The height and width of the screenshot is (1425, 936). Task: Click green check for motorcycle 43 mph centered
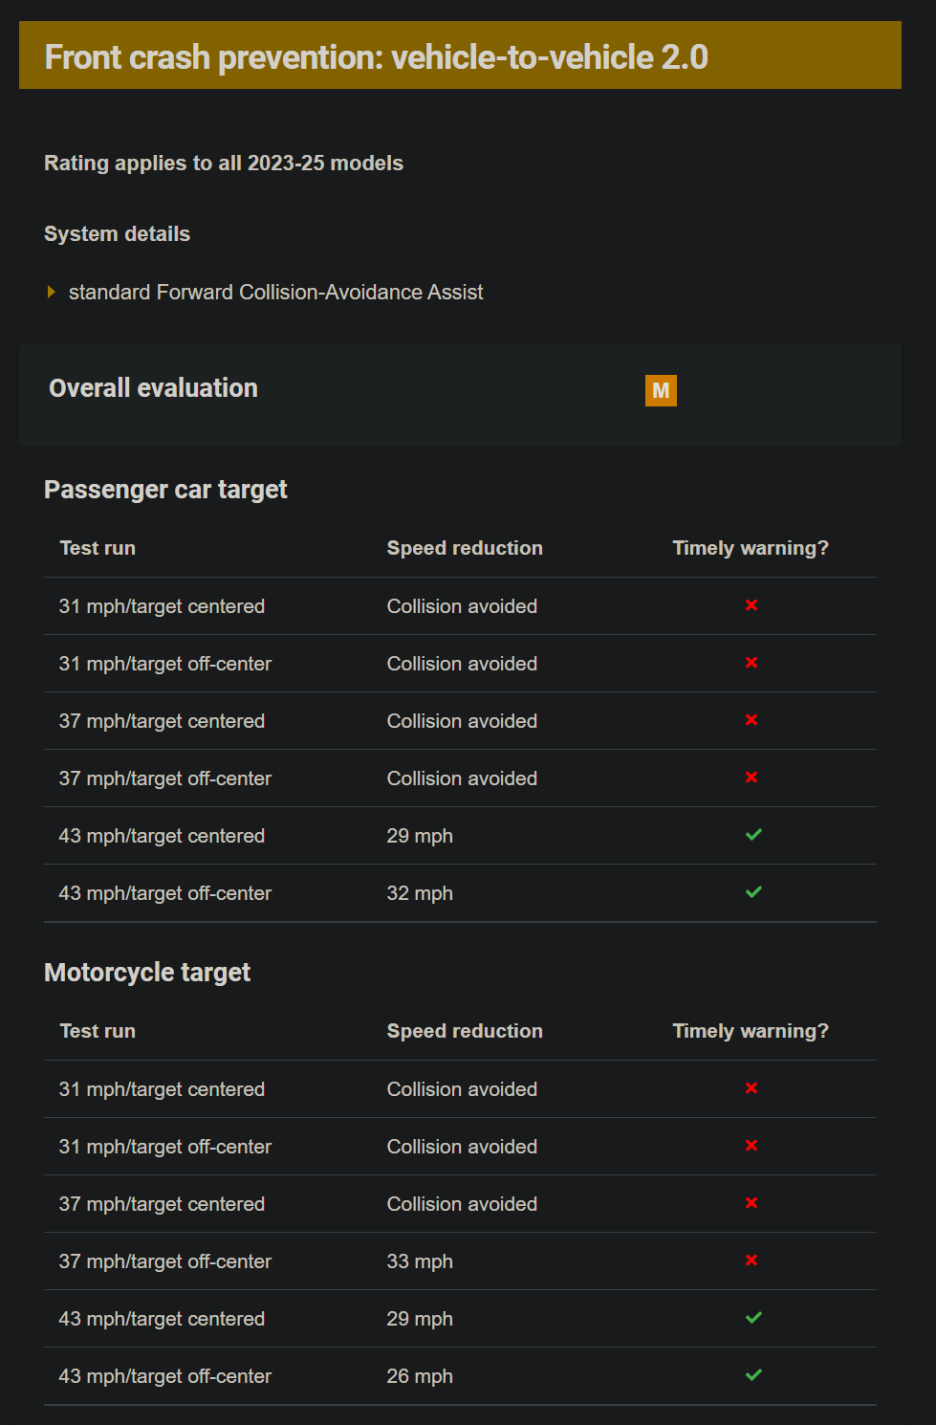click(x=753, y=1318)
